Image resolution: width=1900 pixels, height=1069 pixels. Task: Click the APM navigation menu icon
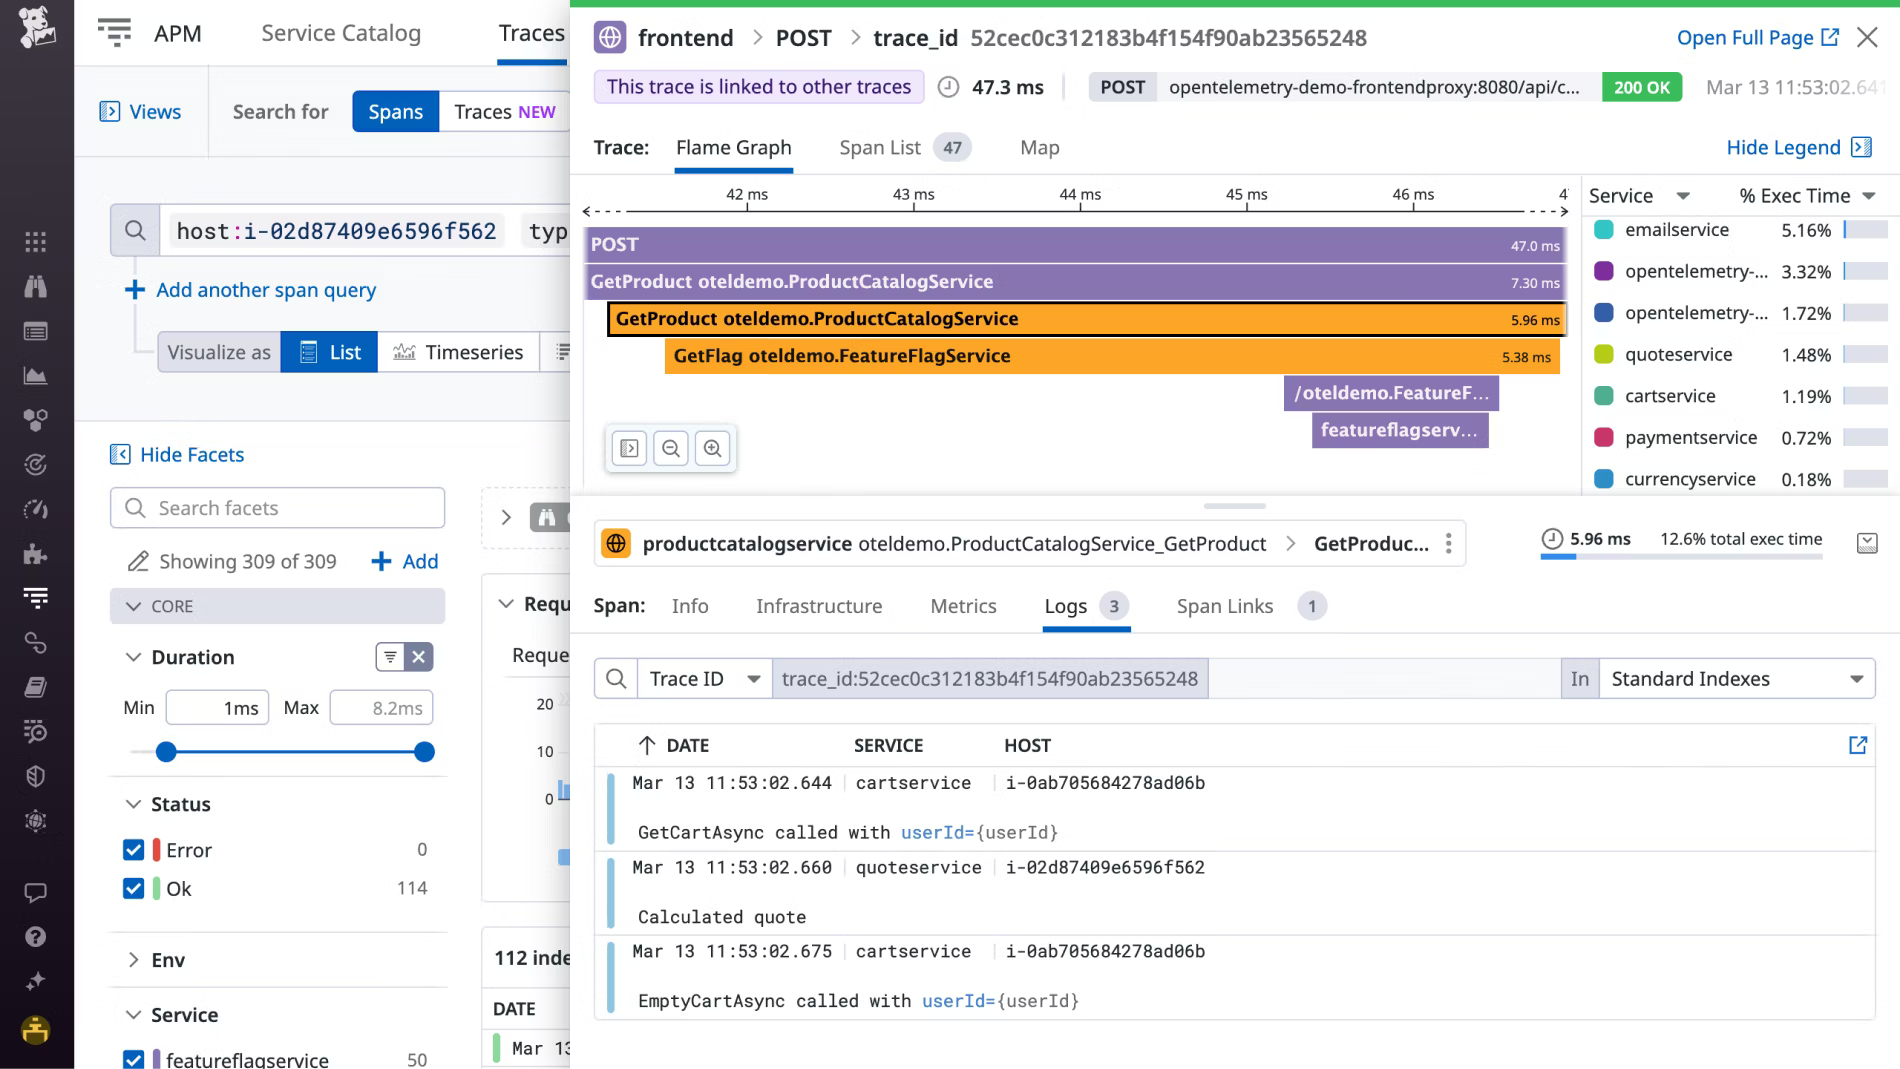[115, 33]
